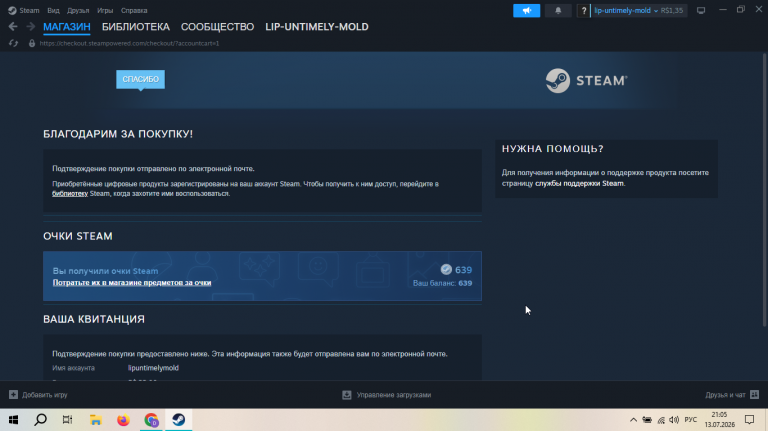Open File Explorer from taskbar
Viewport: 768px width, 431px height.
pyautogui.click(x=96, y=420)
